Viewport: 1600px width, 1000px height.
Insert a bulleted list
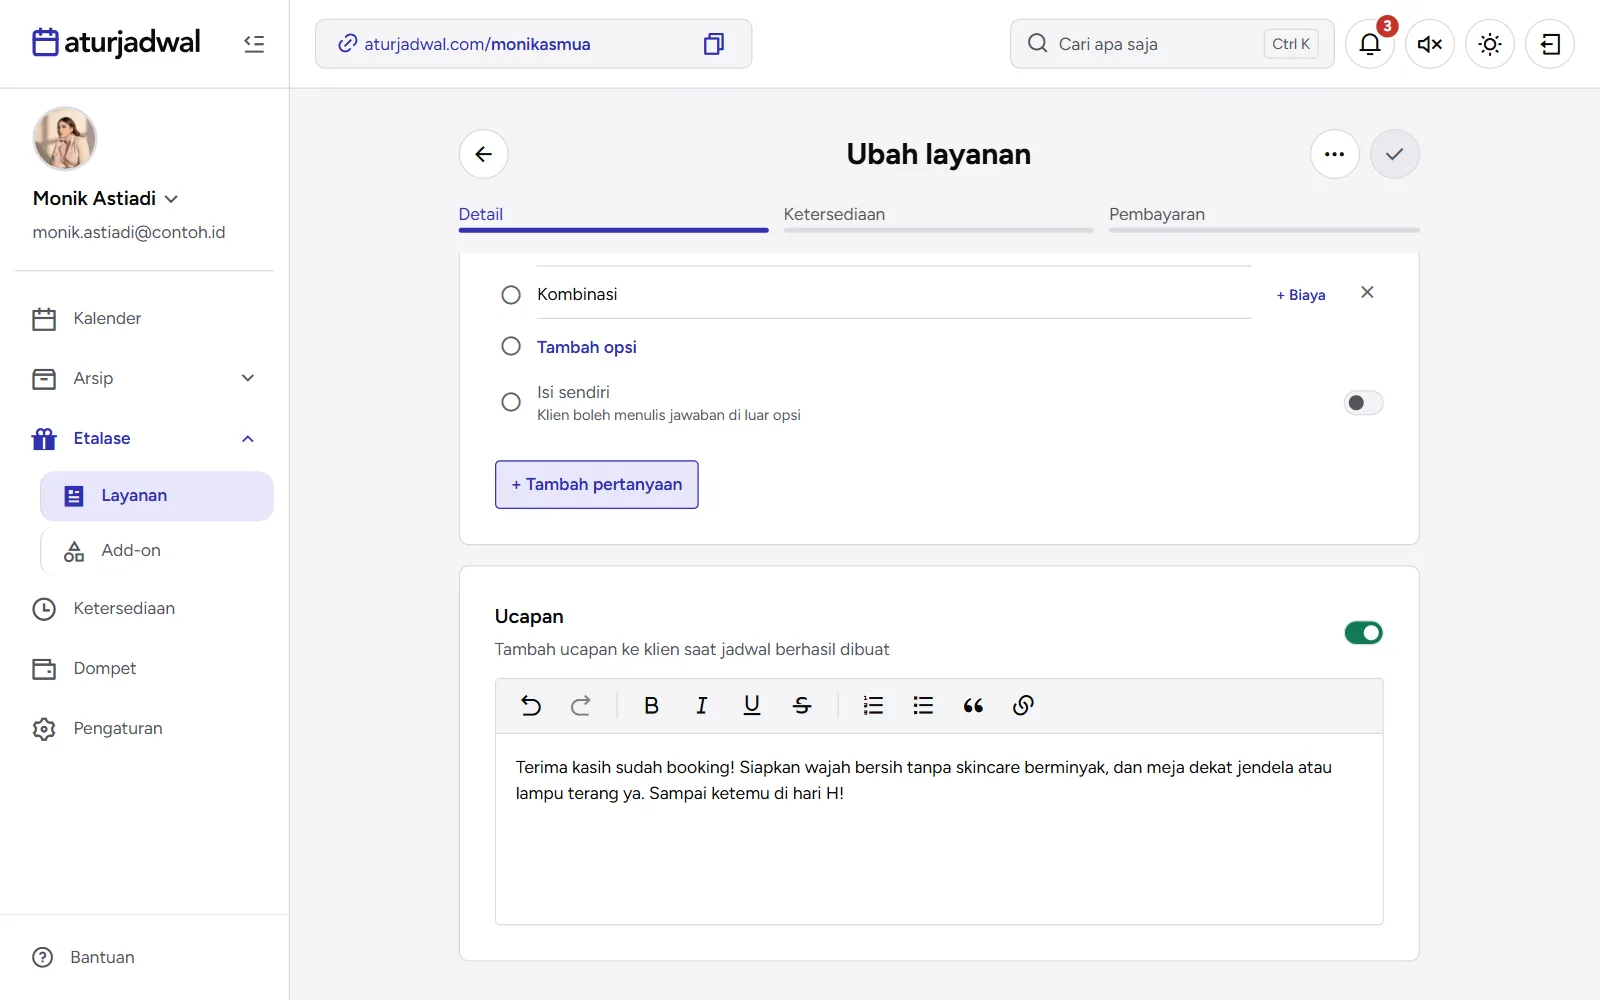[923, 706]
